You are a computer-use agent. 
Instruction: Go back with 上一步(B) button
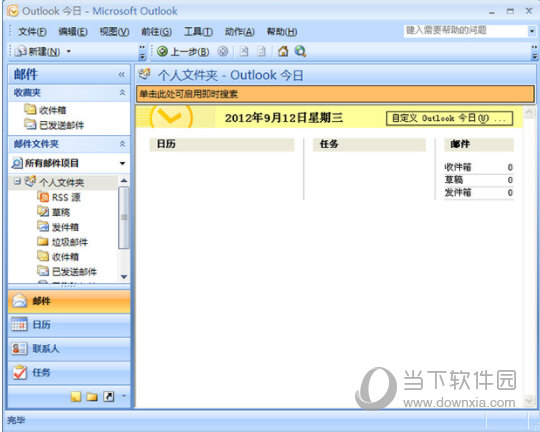[x=183, y=52]
